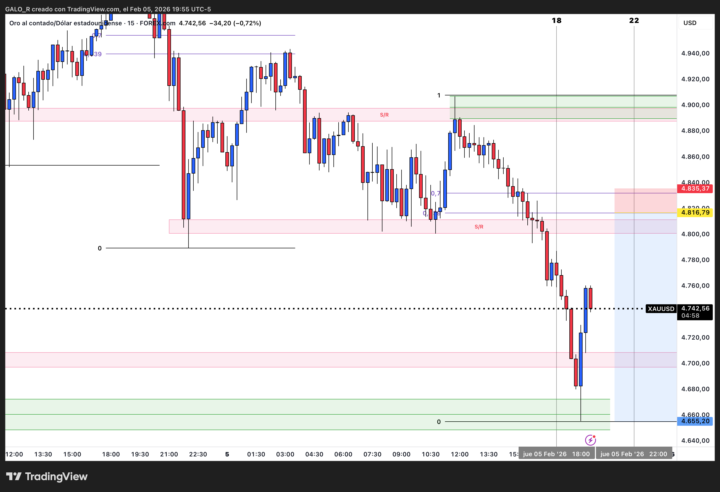Click the 01:30 time axis label

[x=256, y=454]
